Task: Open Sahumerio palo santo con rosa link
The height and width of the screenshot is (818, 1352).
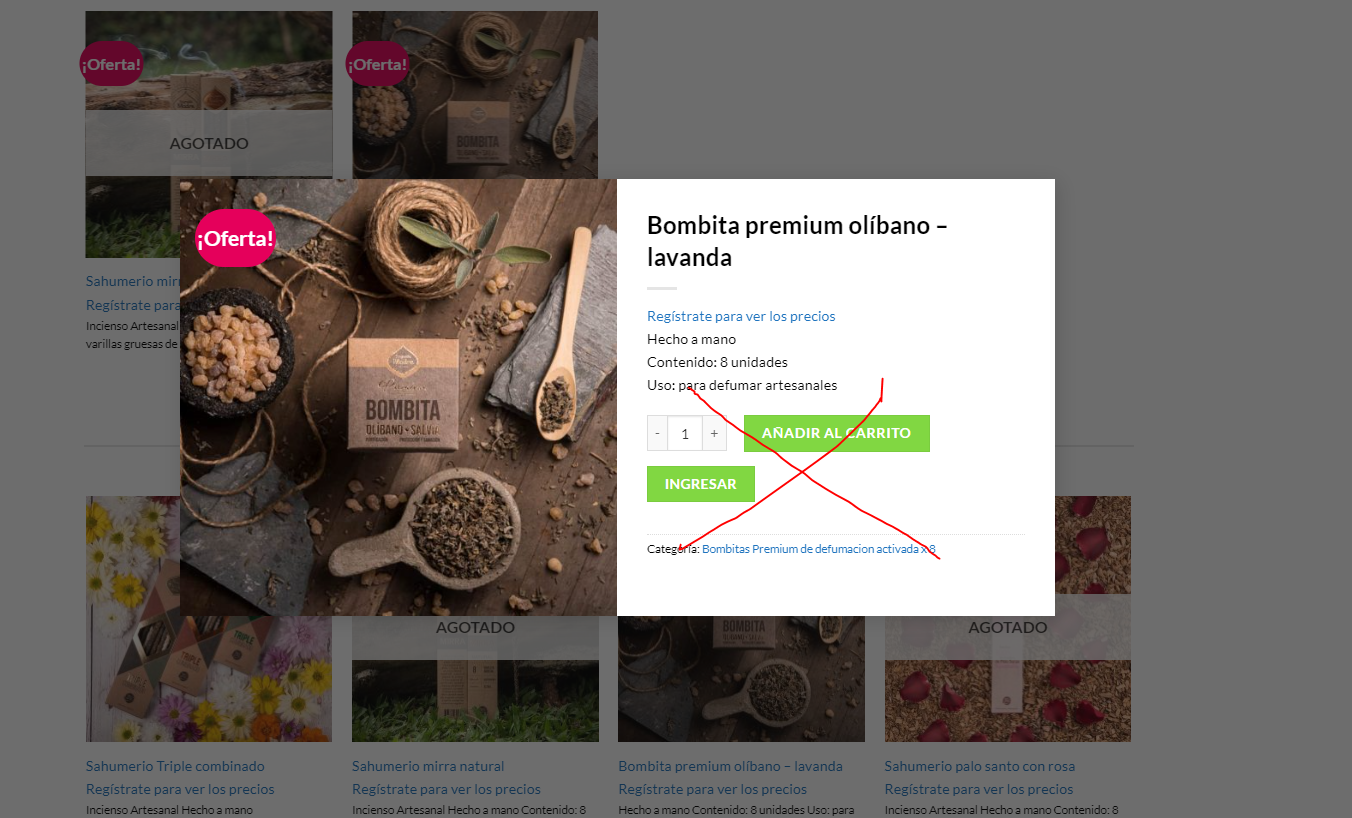Action: pos(980,766)
